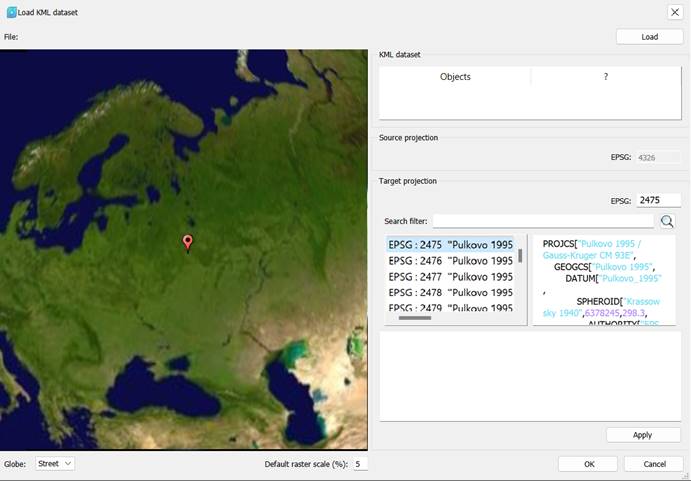Open the Globe style dropdown
This screenshot has width=691, height=481.
54,464
